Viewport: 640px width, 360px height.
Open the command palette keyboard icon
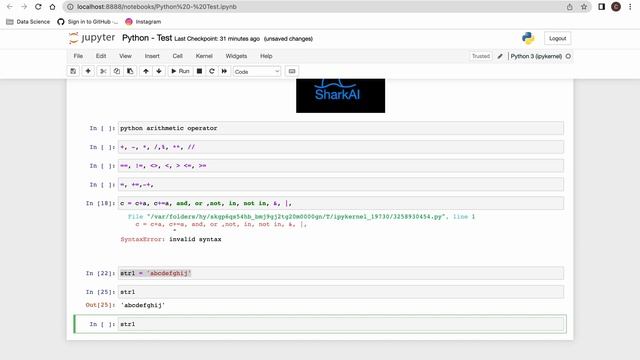tap(292, 71)
